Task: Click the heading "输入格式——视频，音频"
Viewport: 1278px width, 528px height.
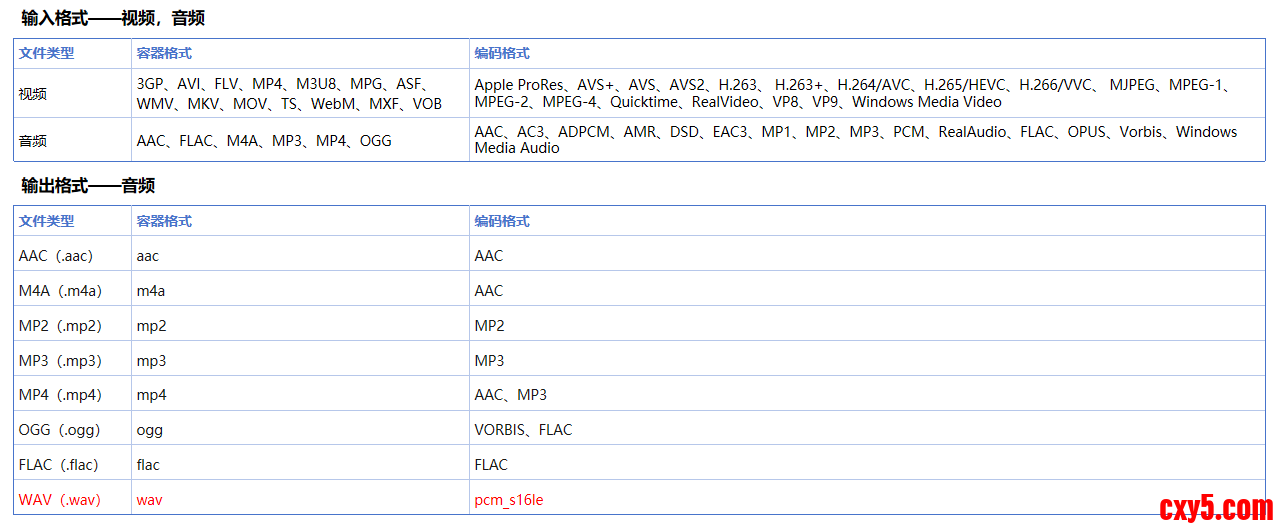Action: coord(113,19)
